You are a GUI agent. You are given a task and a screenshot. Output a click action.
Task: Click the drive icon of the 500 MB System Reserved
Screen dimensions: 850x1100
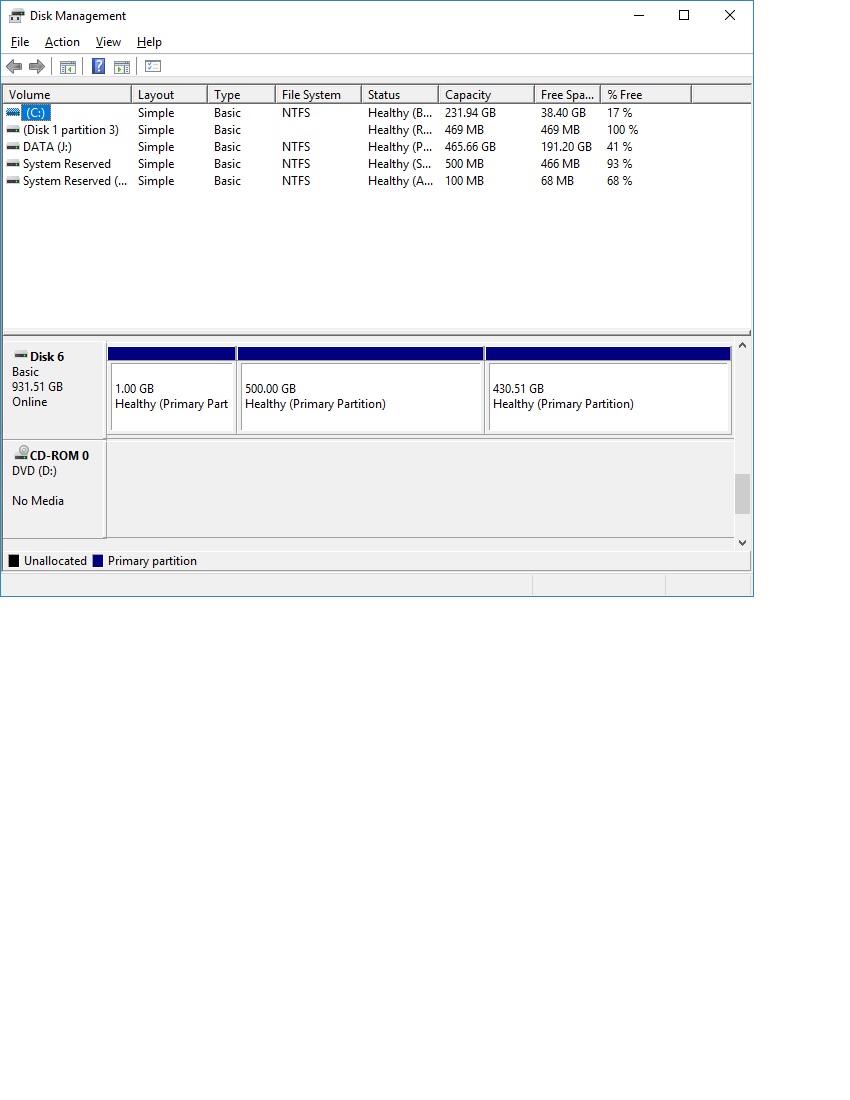point(13,163)
